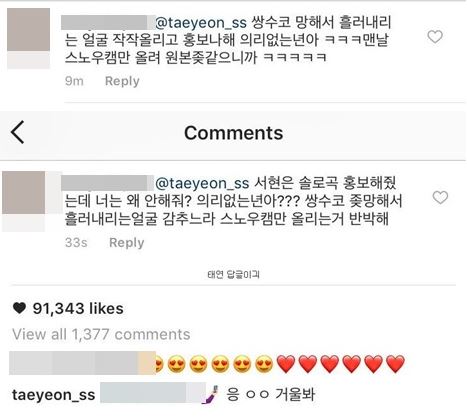The height and width of the screenshot is (417, 467).
Task: Open the 91,343 likes list
Action: 78,308
